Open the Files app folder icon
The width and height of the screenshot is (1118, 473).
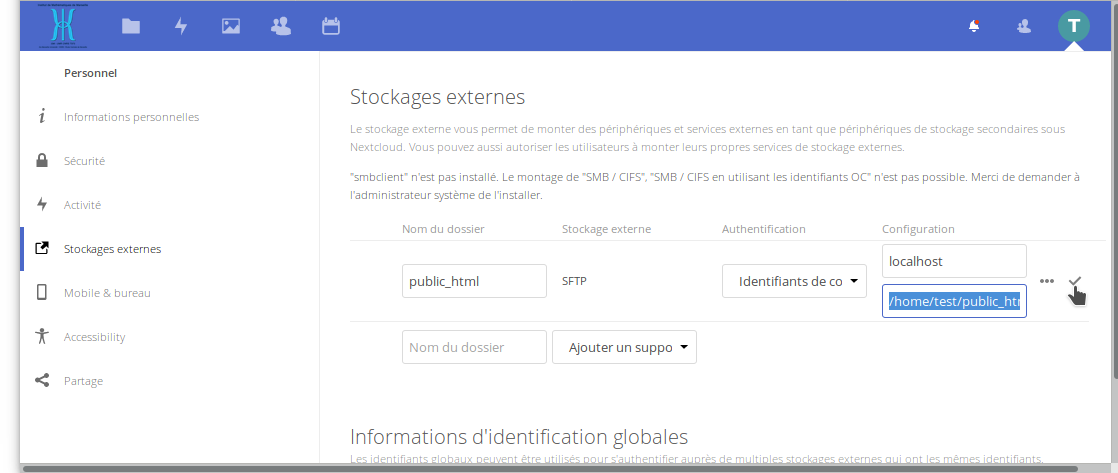click(x=131, y=27)
